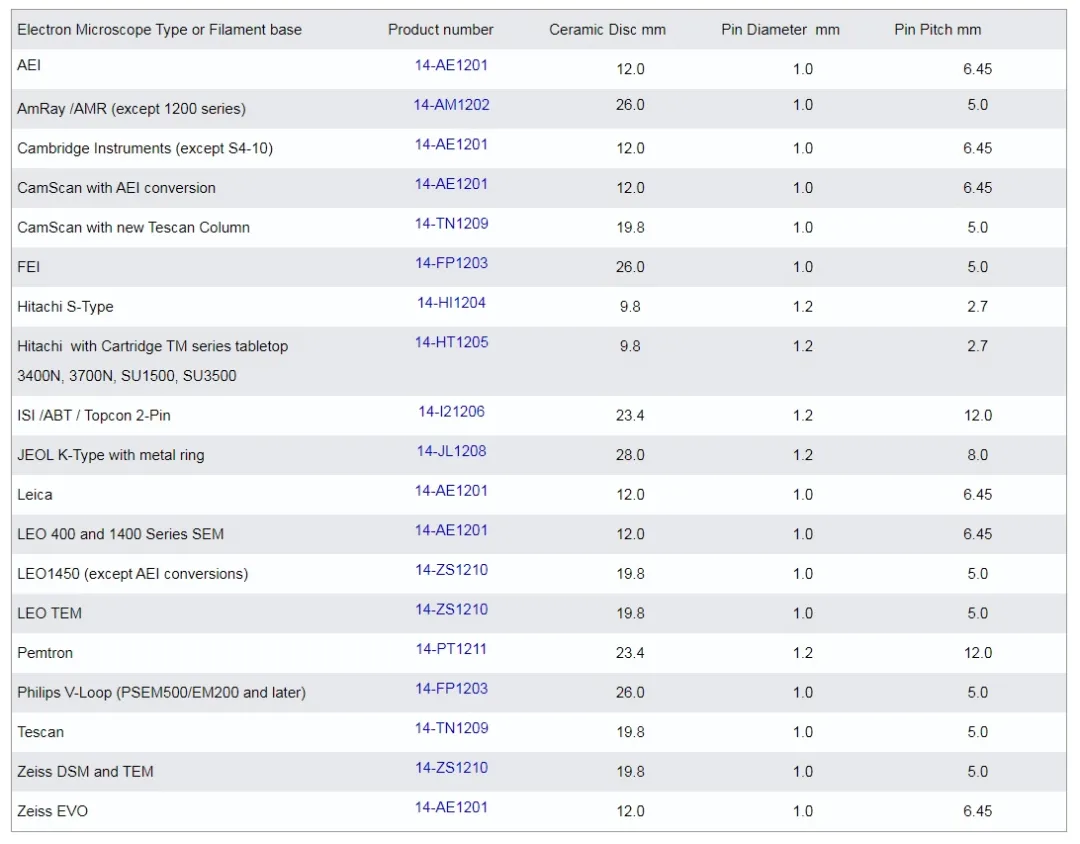Select the 'FEI' row label
1080x844 pixels.
pyautogui.click(x=28, y=267)
